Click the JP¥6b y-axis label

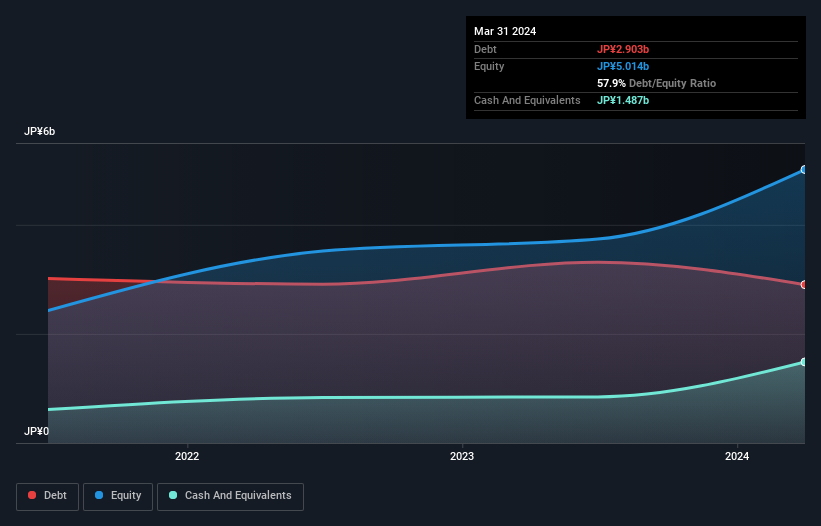click(39, 131)
